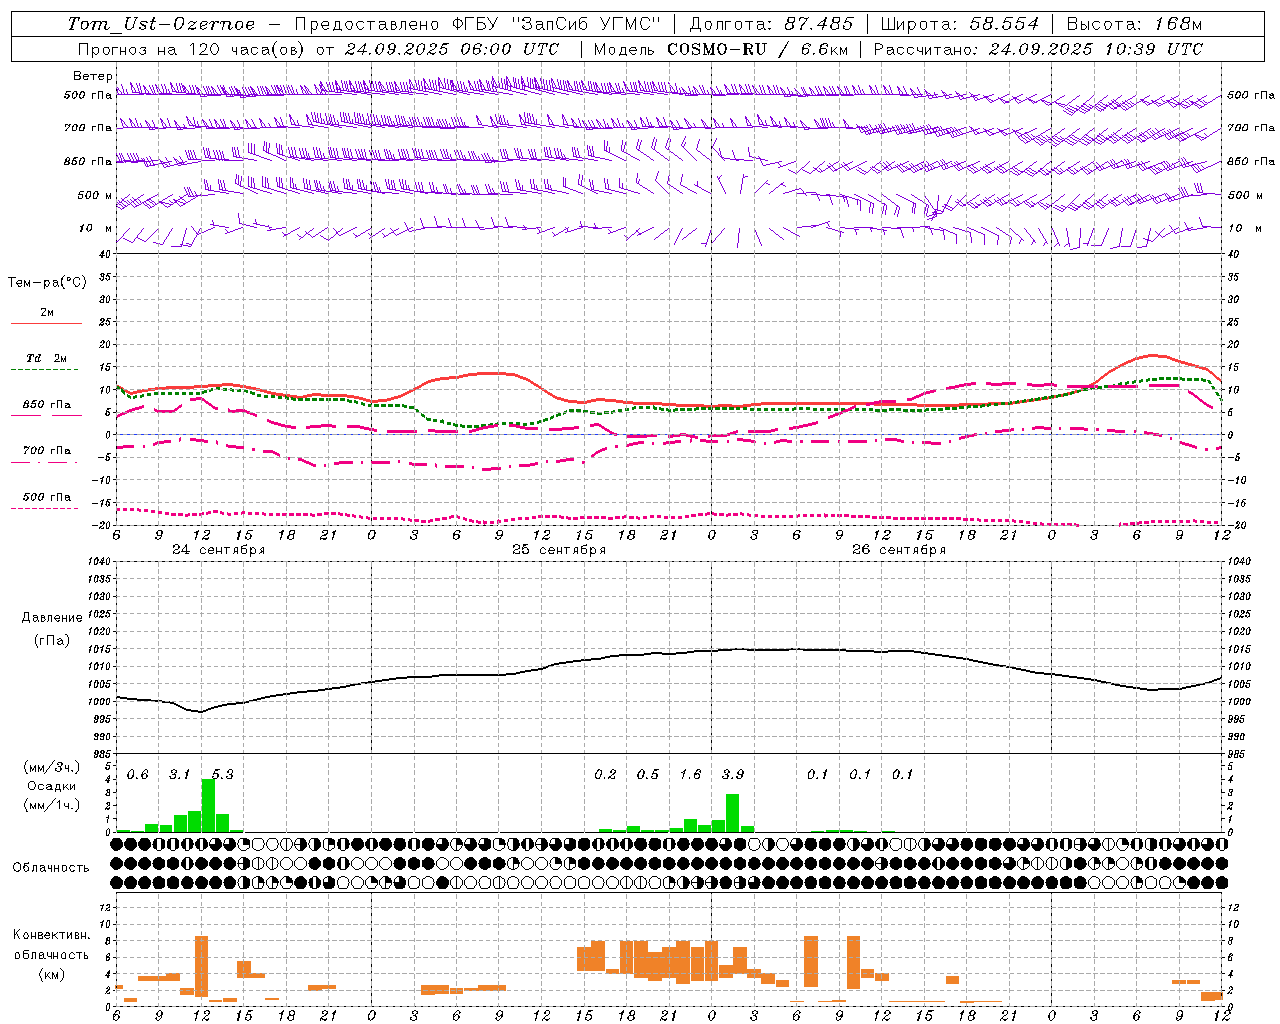Screen dimensions: 1280x1024
Task: Click the 1.6 precipitation total
Action: tap(690, 775)
